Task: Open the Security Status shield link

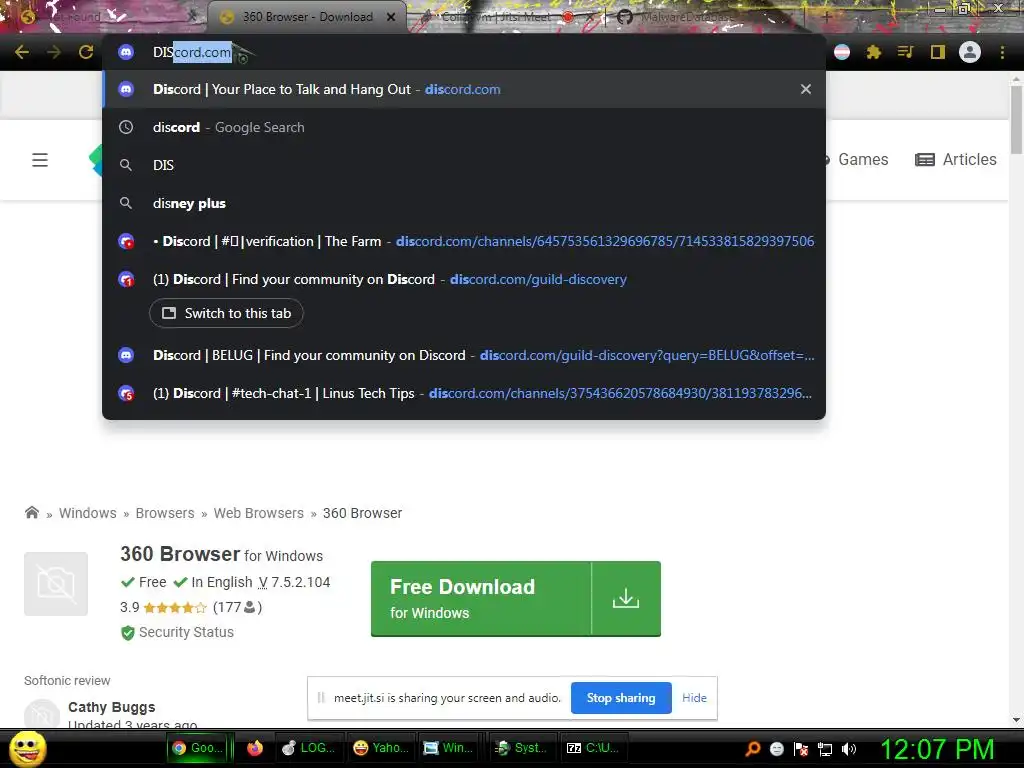Action: 177,632
